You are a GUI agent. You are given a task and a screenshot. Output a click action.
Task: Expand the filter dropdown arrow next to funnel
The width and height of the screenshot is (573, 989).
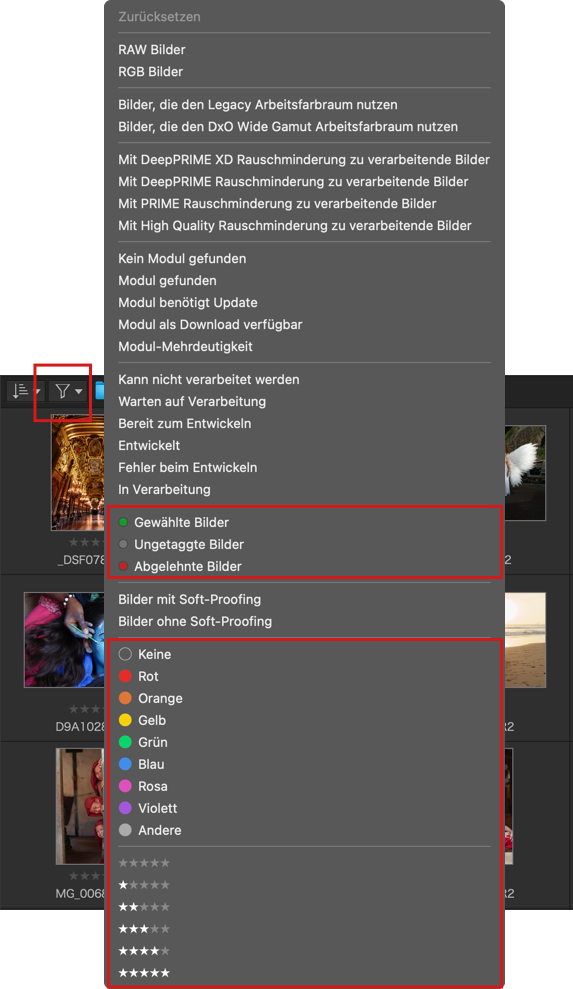[x=78, y=392]
